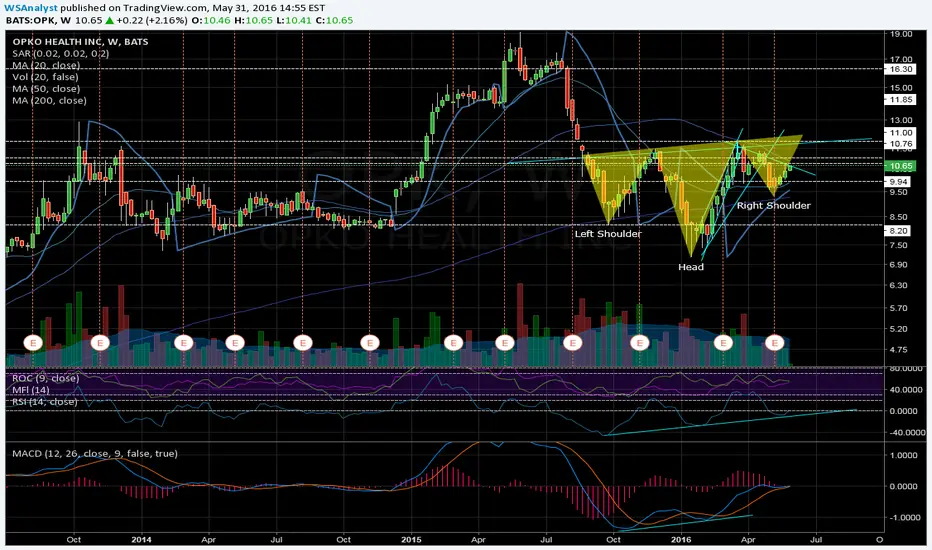The height and width of the screenshot is (550, 932).
Task: Click the -1.0000 MACD scale value
Action: [x=905, y=518]
